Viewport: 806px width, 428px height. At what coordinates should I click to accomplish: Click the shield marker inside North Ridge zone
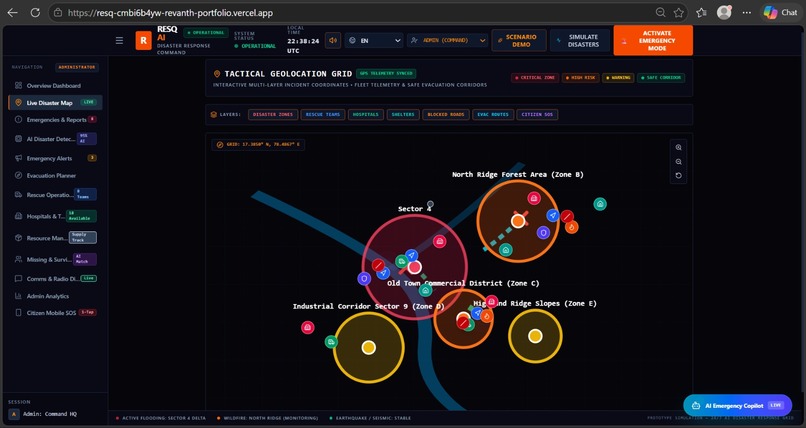coord(543,233)
